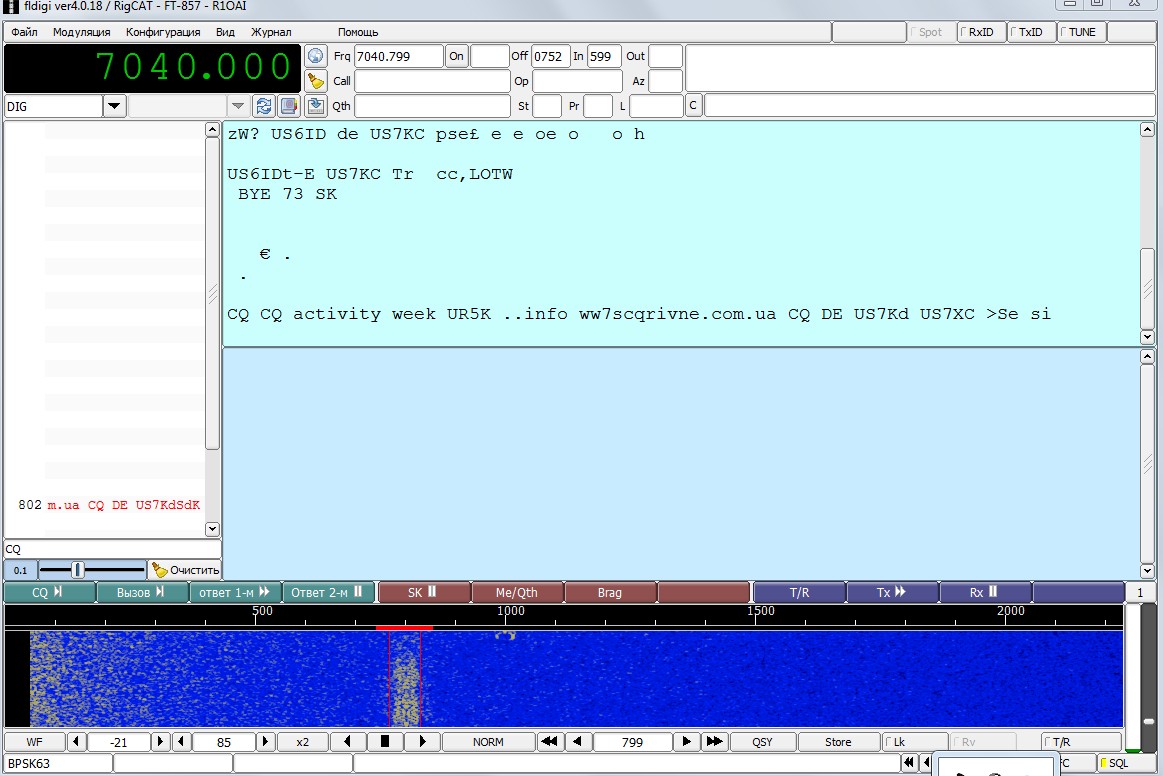Click the signal browser squelch slider
1163x776 pixels.
coord(78,570)
